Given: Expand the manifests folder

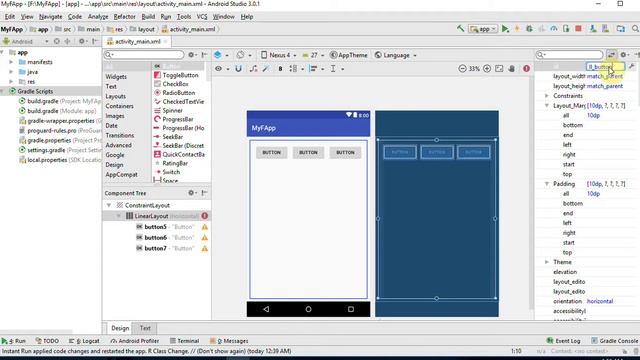Looking at the screenshot, I should [11, 62].
